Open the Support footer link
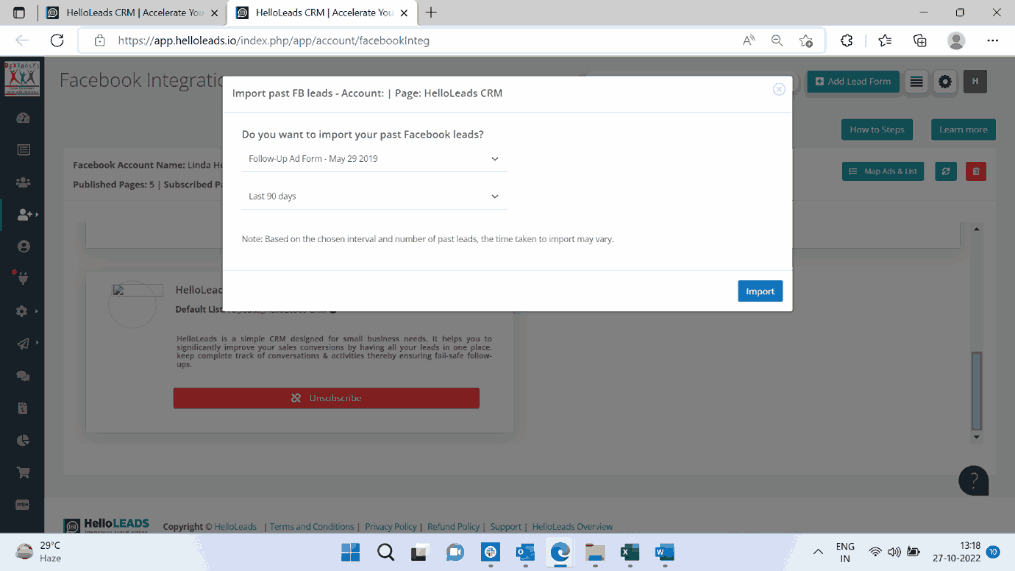1015x571 pixels. [506, 527]
